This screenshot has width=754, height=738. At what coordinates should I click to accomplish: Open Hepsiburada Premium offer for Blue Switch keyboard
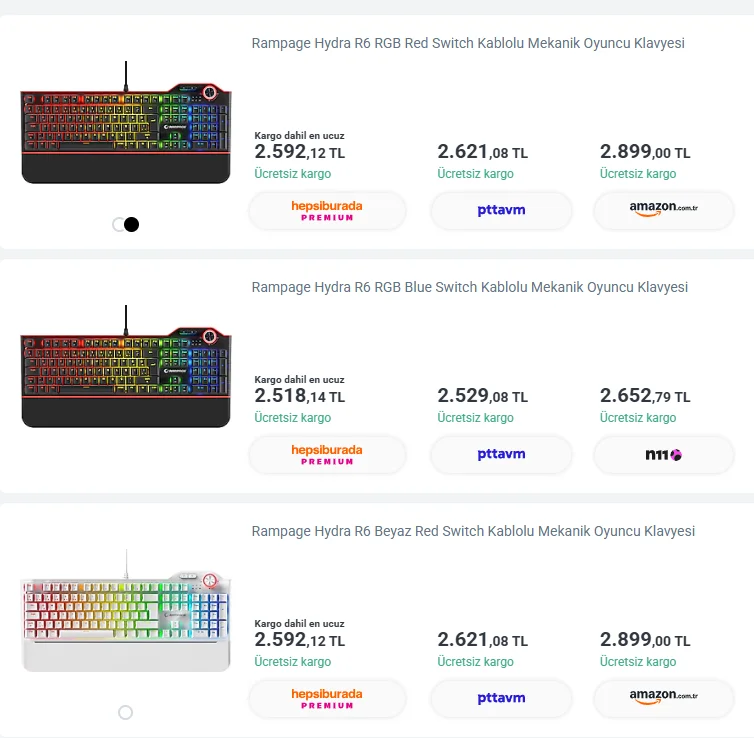pyautogui.click(x=327, y=455)
